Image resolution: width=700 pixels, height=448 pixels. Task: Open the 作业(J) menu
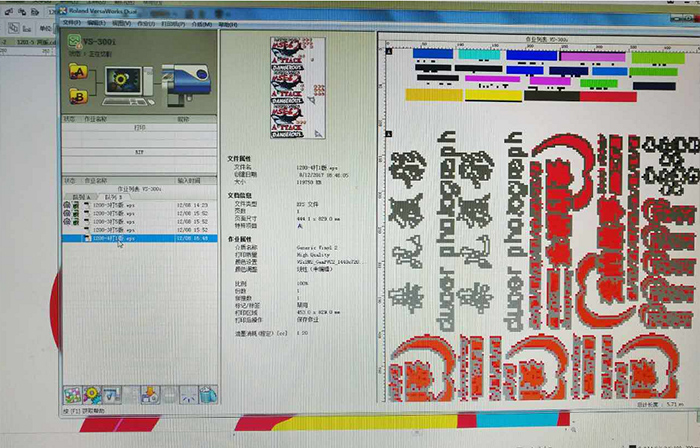[146, 24]
